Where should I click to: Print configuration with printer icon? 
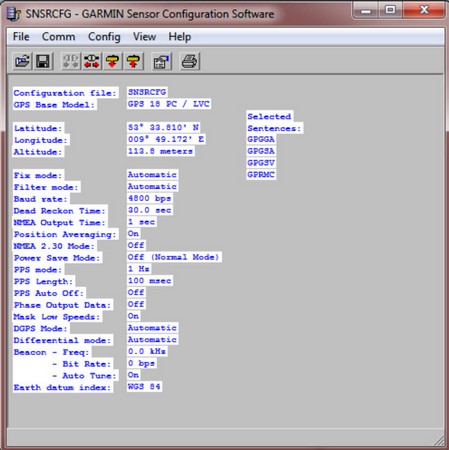click(190, 61)
